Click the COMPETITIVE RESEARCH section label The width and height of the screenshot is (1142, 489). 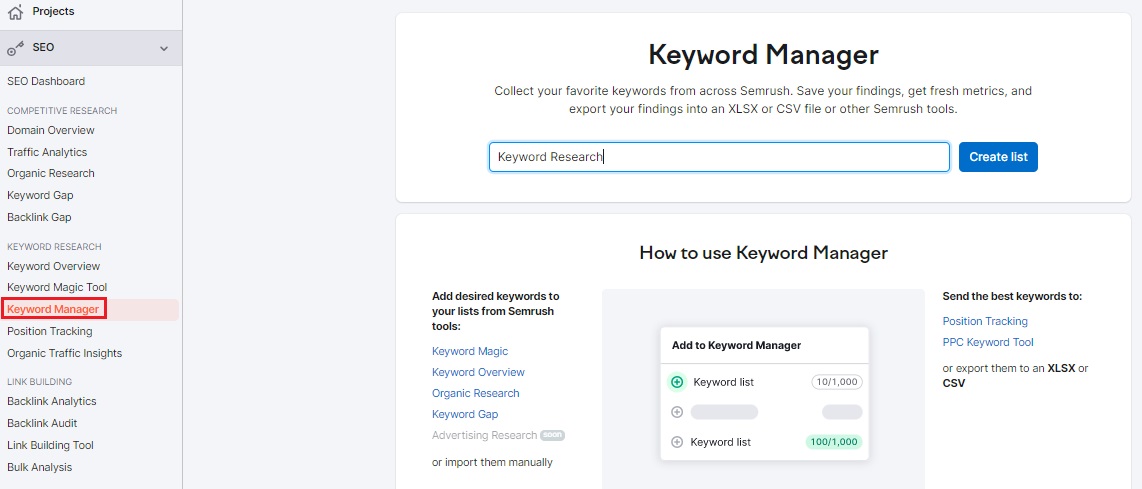tap(62, 111)
